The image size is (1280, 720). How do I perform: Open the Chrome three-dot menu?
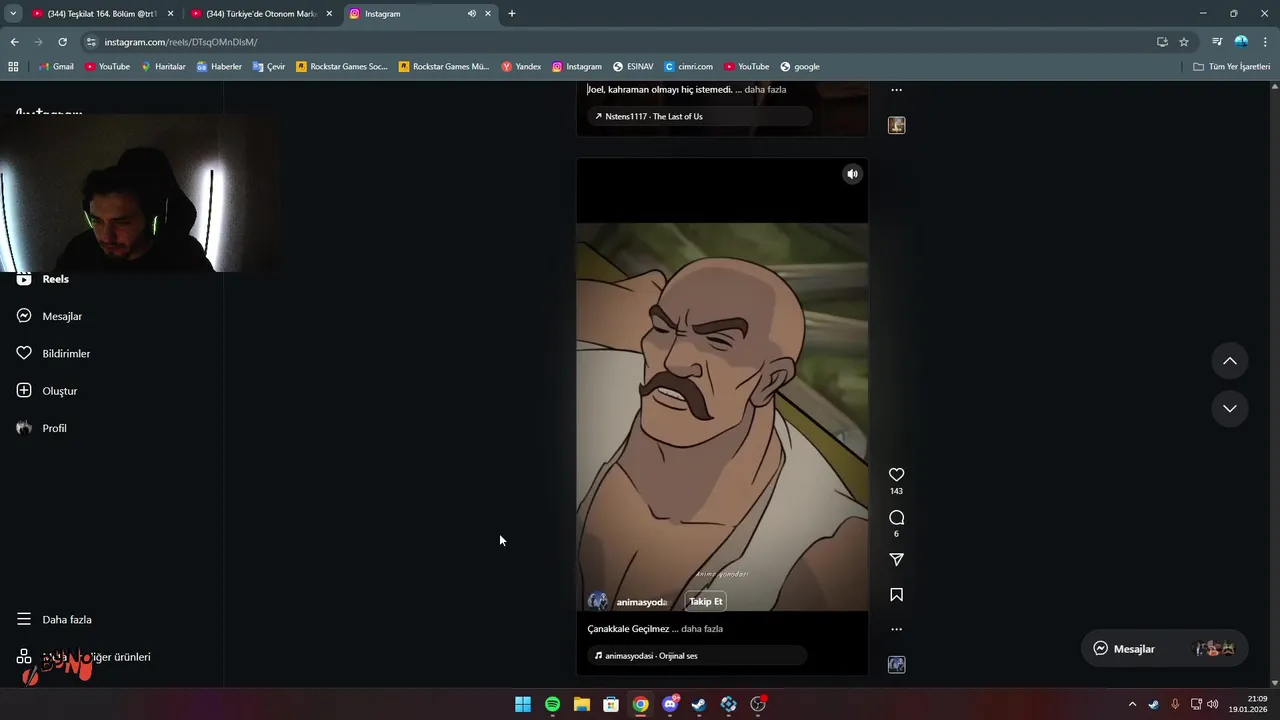click(x=1266, y=42)
